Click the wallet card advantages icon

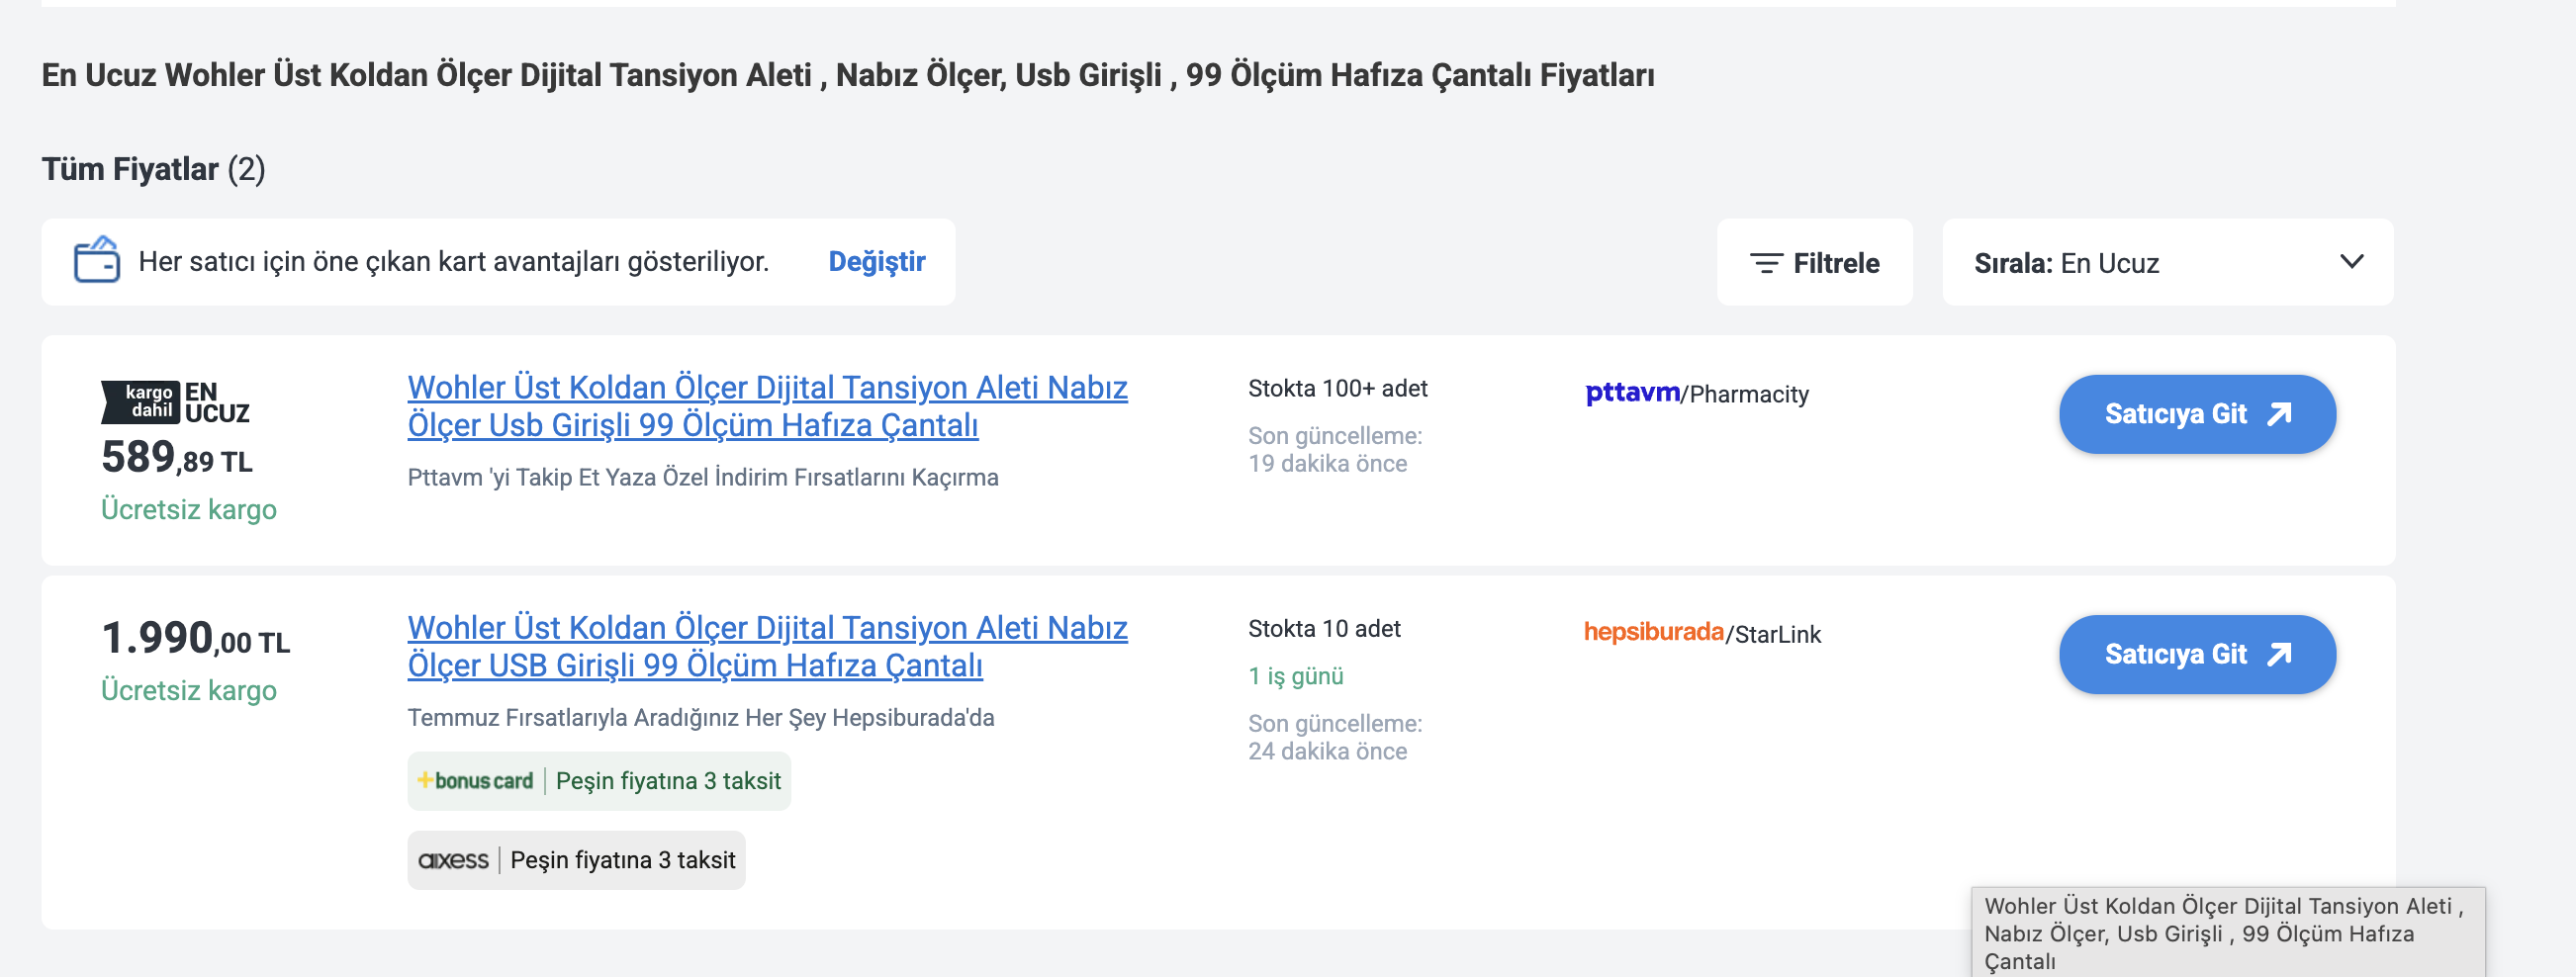pos(97,260)
